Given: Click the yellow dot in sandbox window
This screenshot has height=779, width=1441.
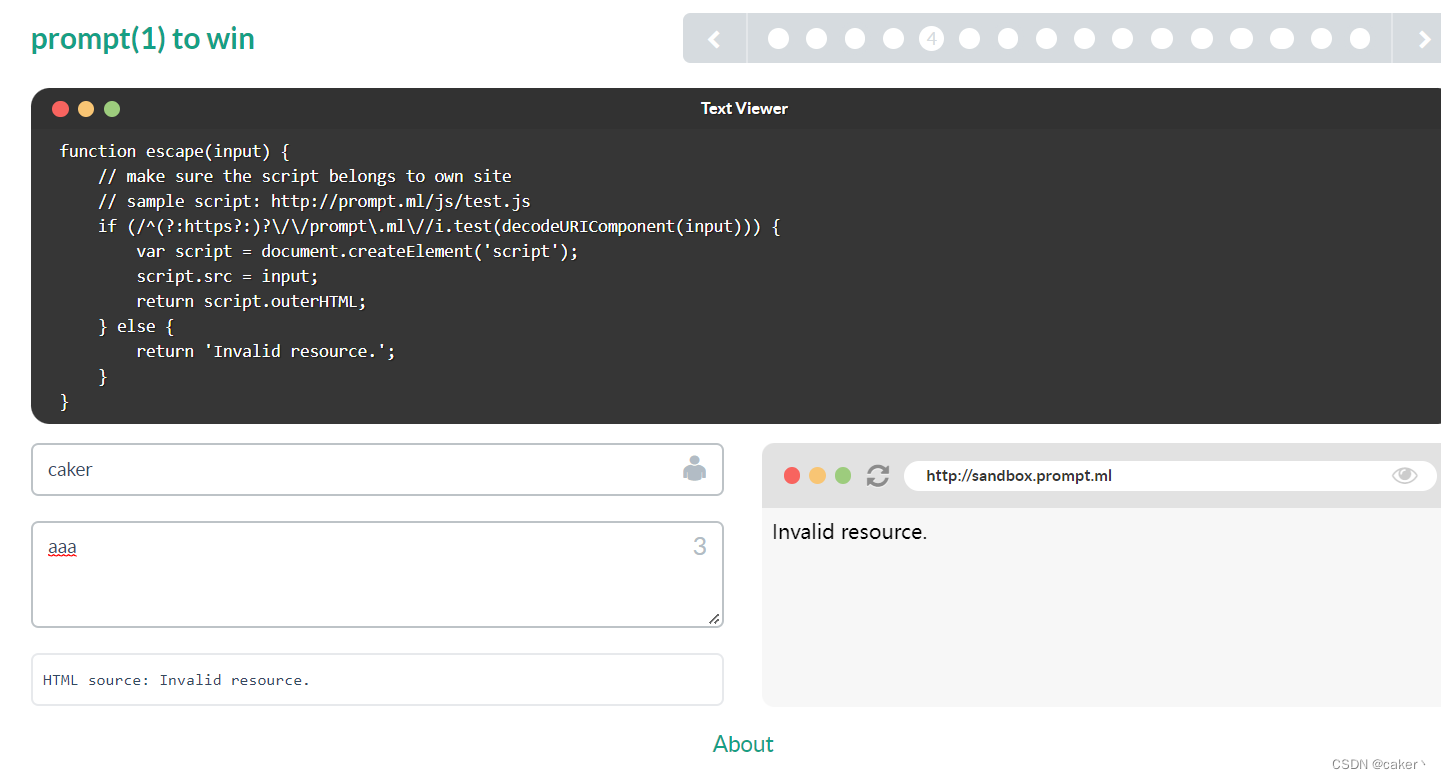Looking at the screenshot, I should (817, 475).
